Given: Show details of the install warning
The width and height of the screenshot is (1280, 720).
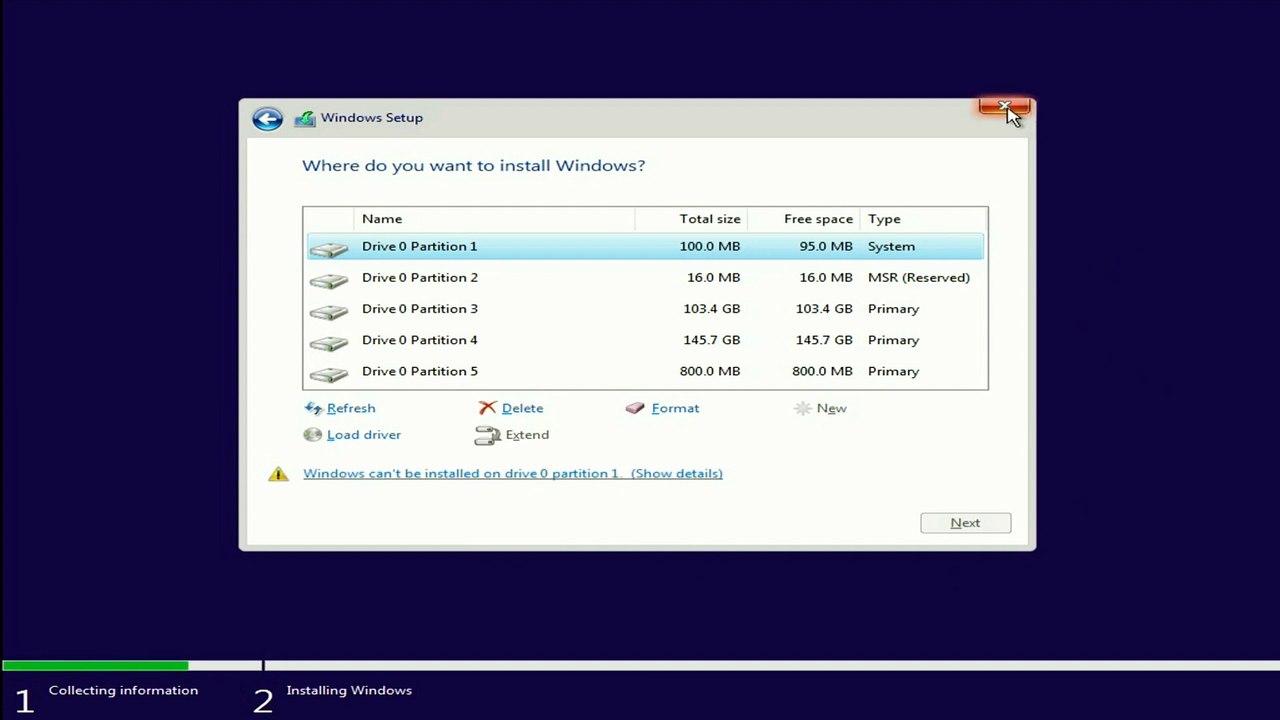Looking at the screenshot, I should [676, 474].
